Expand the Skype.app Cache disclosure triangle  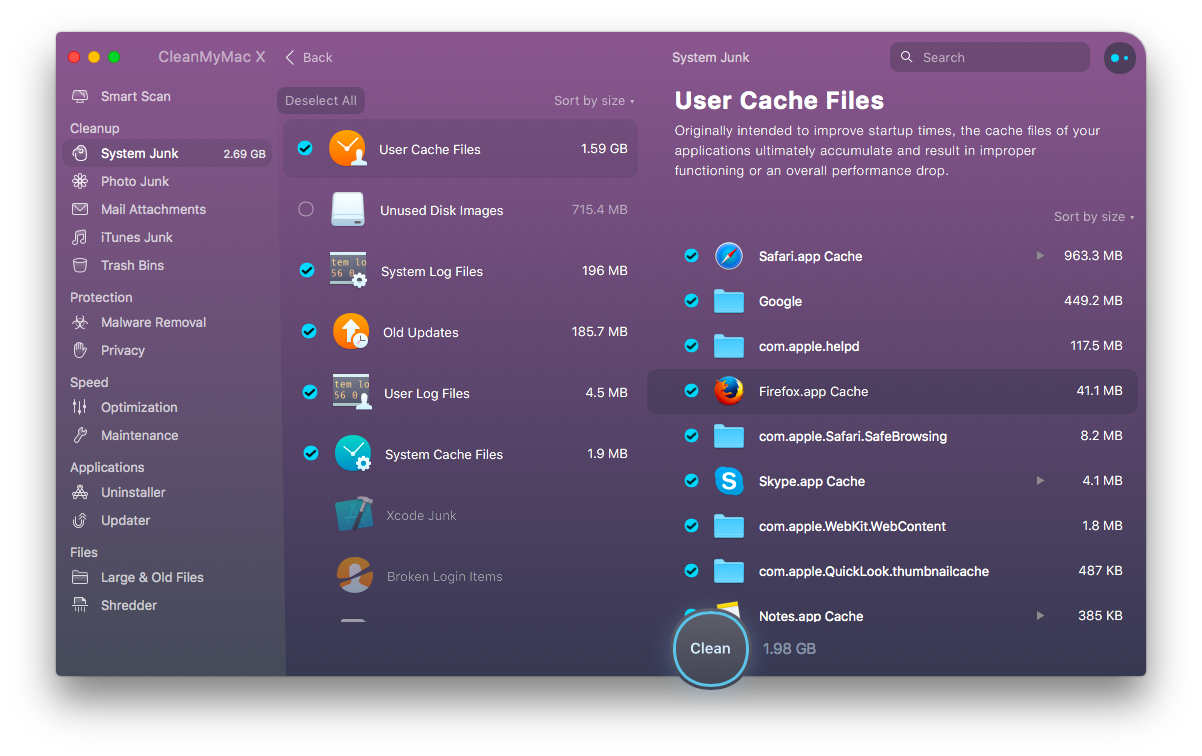pos(1040,481)
